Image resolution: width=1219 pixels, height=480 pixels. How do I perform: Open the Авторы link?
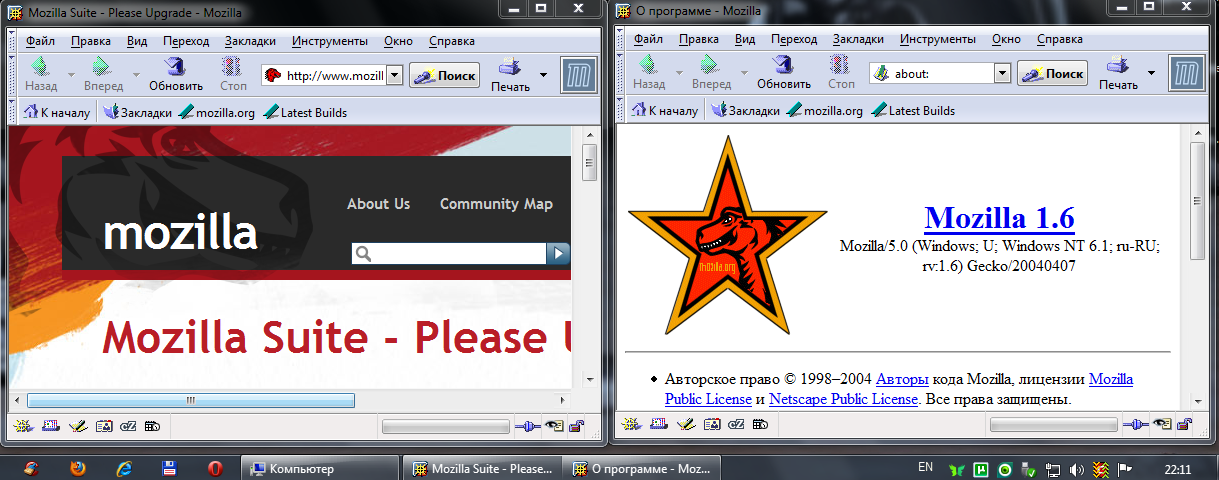(902, 380)
